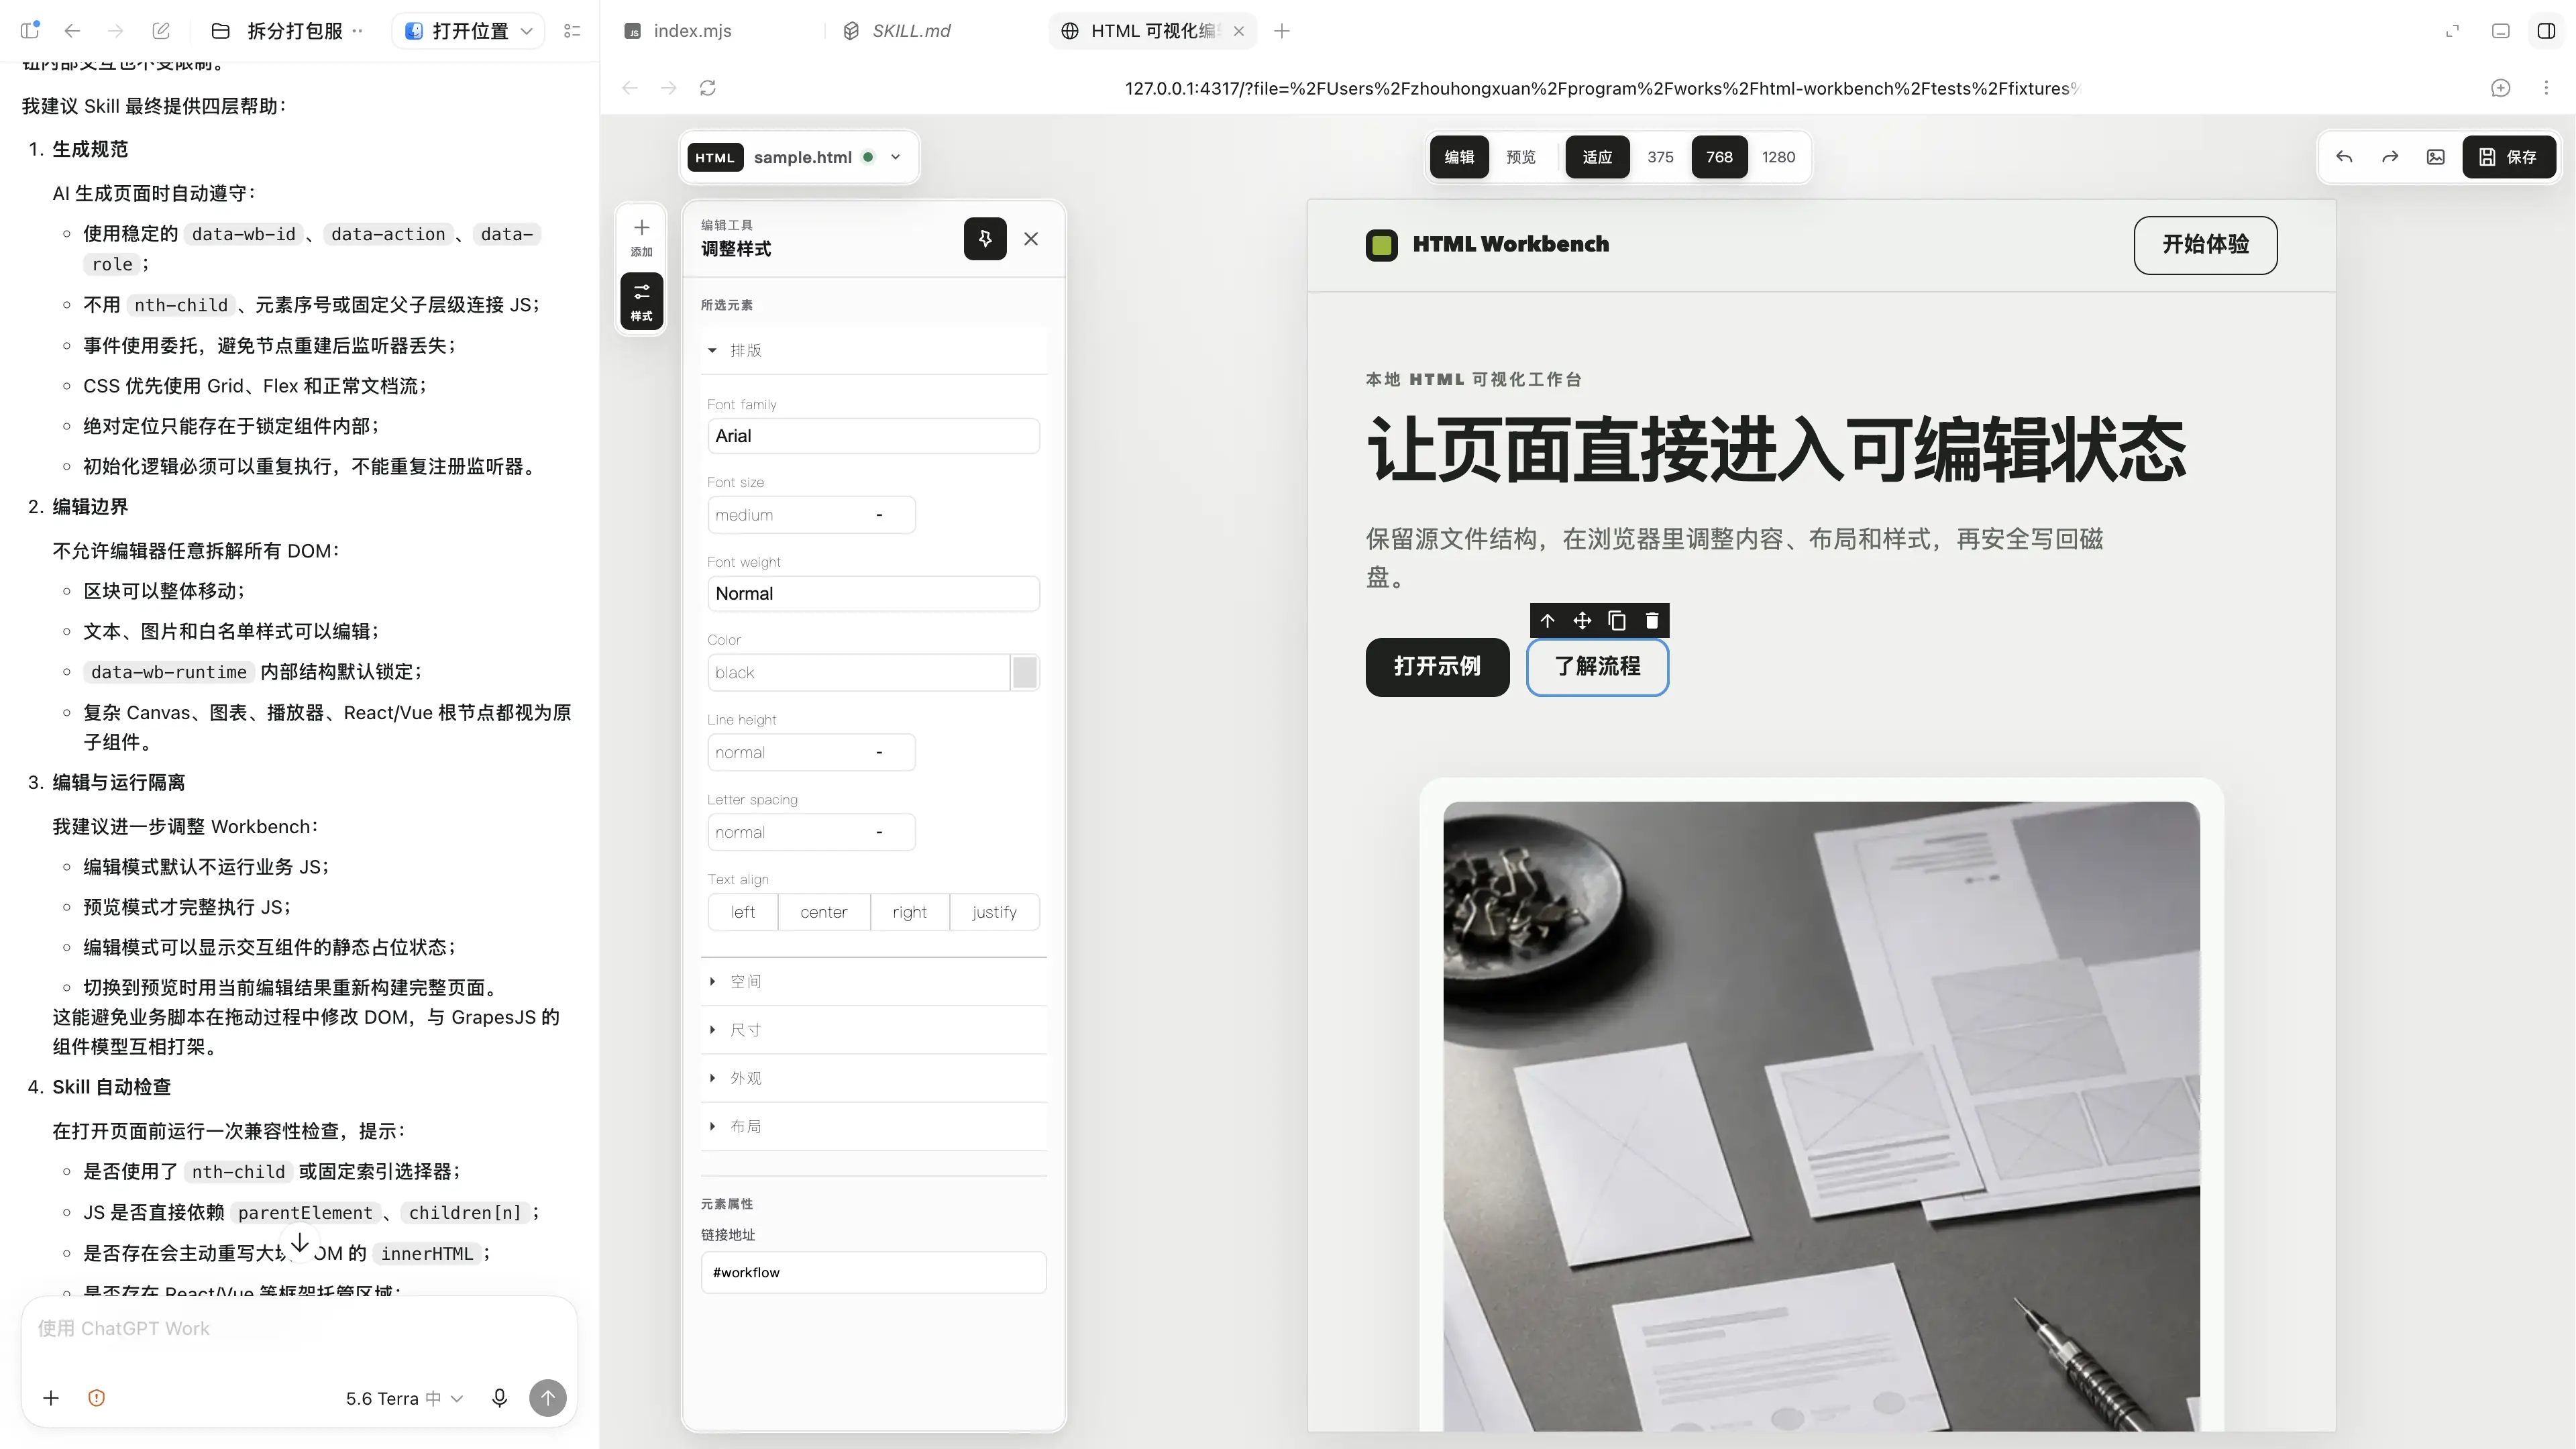
Task: Close the 调整样式 panel
Action: 1031,239
